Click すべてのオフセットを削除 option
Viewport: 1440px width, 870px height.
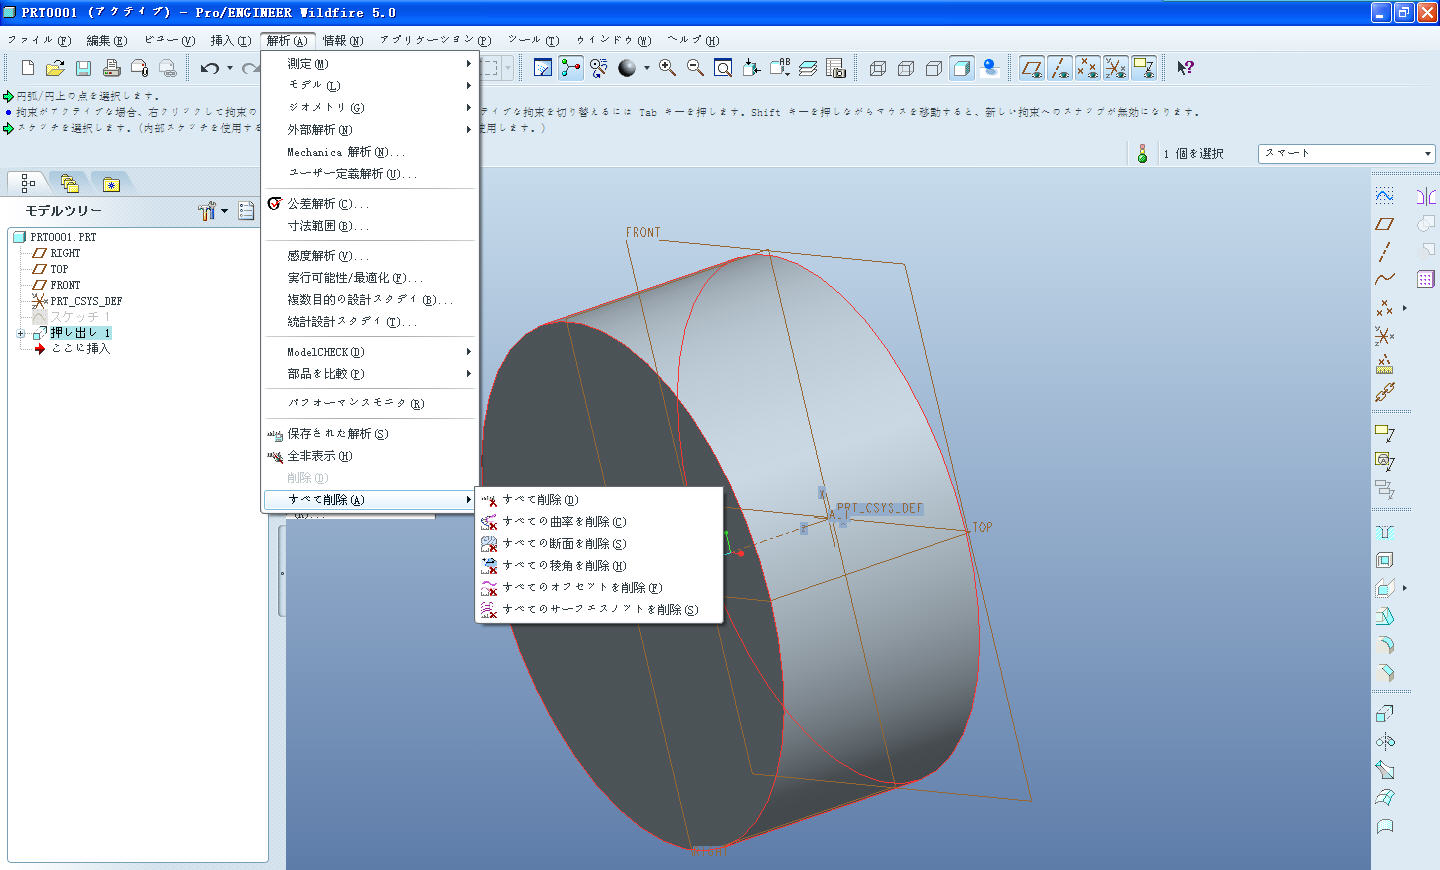point(598,587)
